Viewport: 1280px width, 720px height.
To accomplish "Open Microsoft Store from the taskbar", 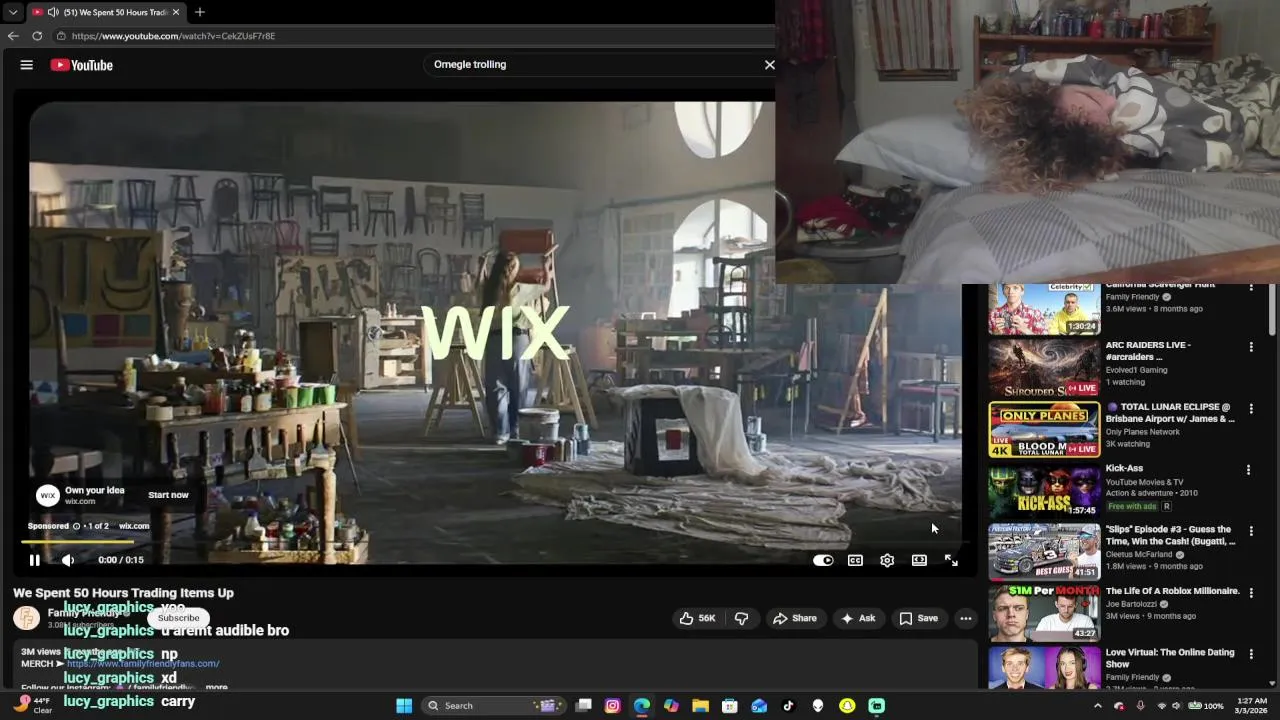I will coord(730,706).
